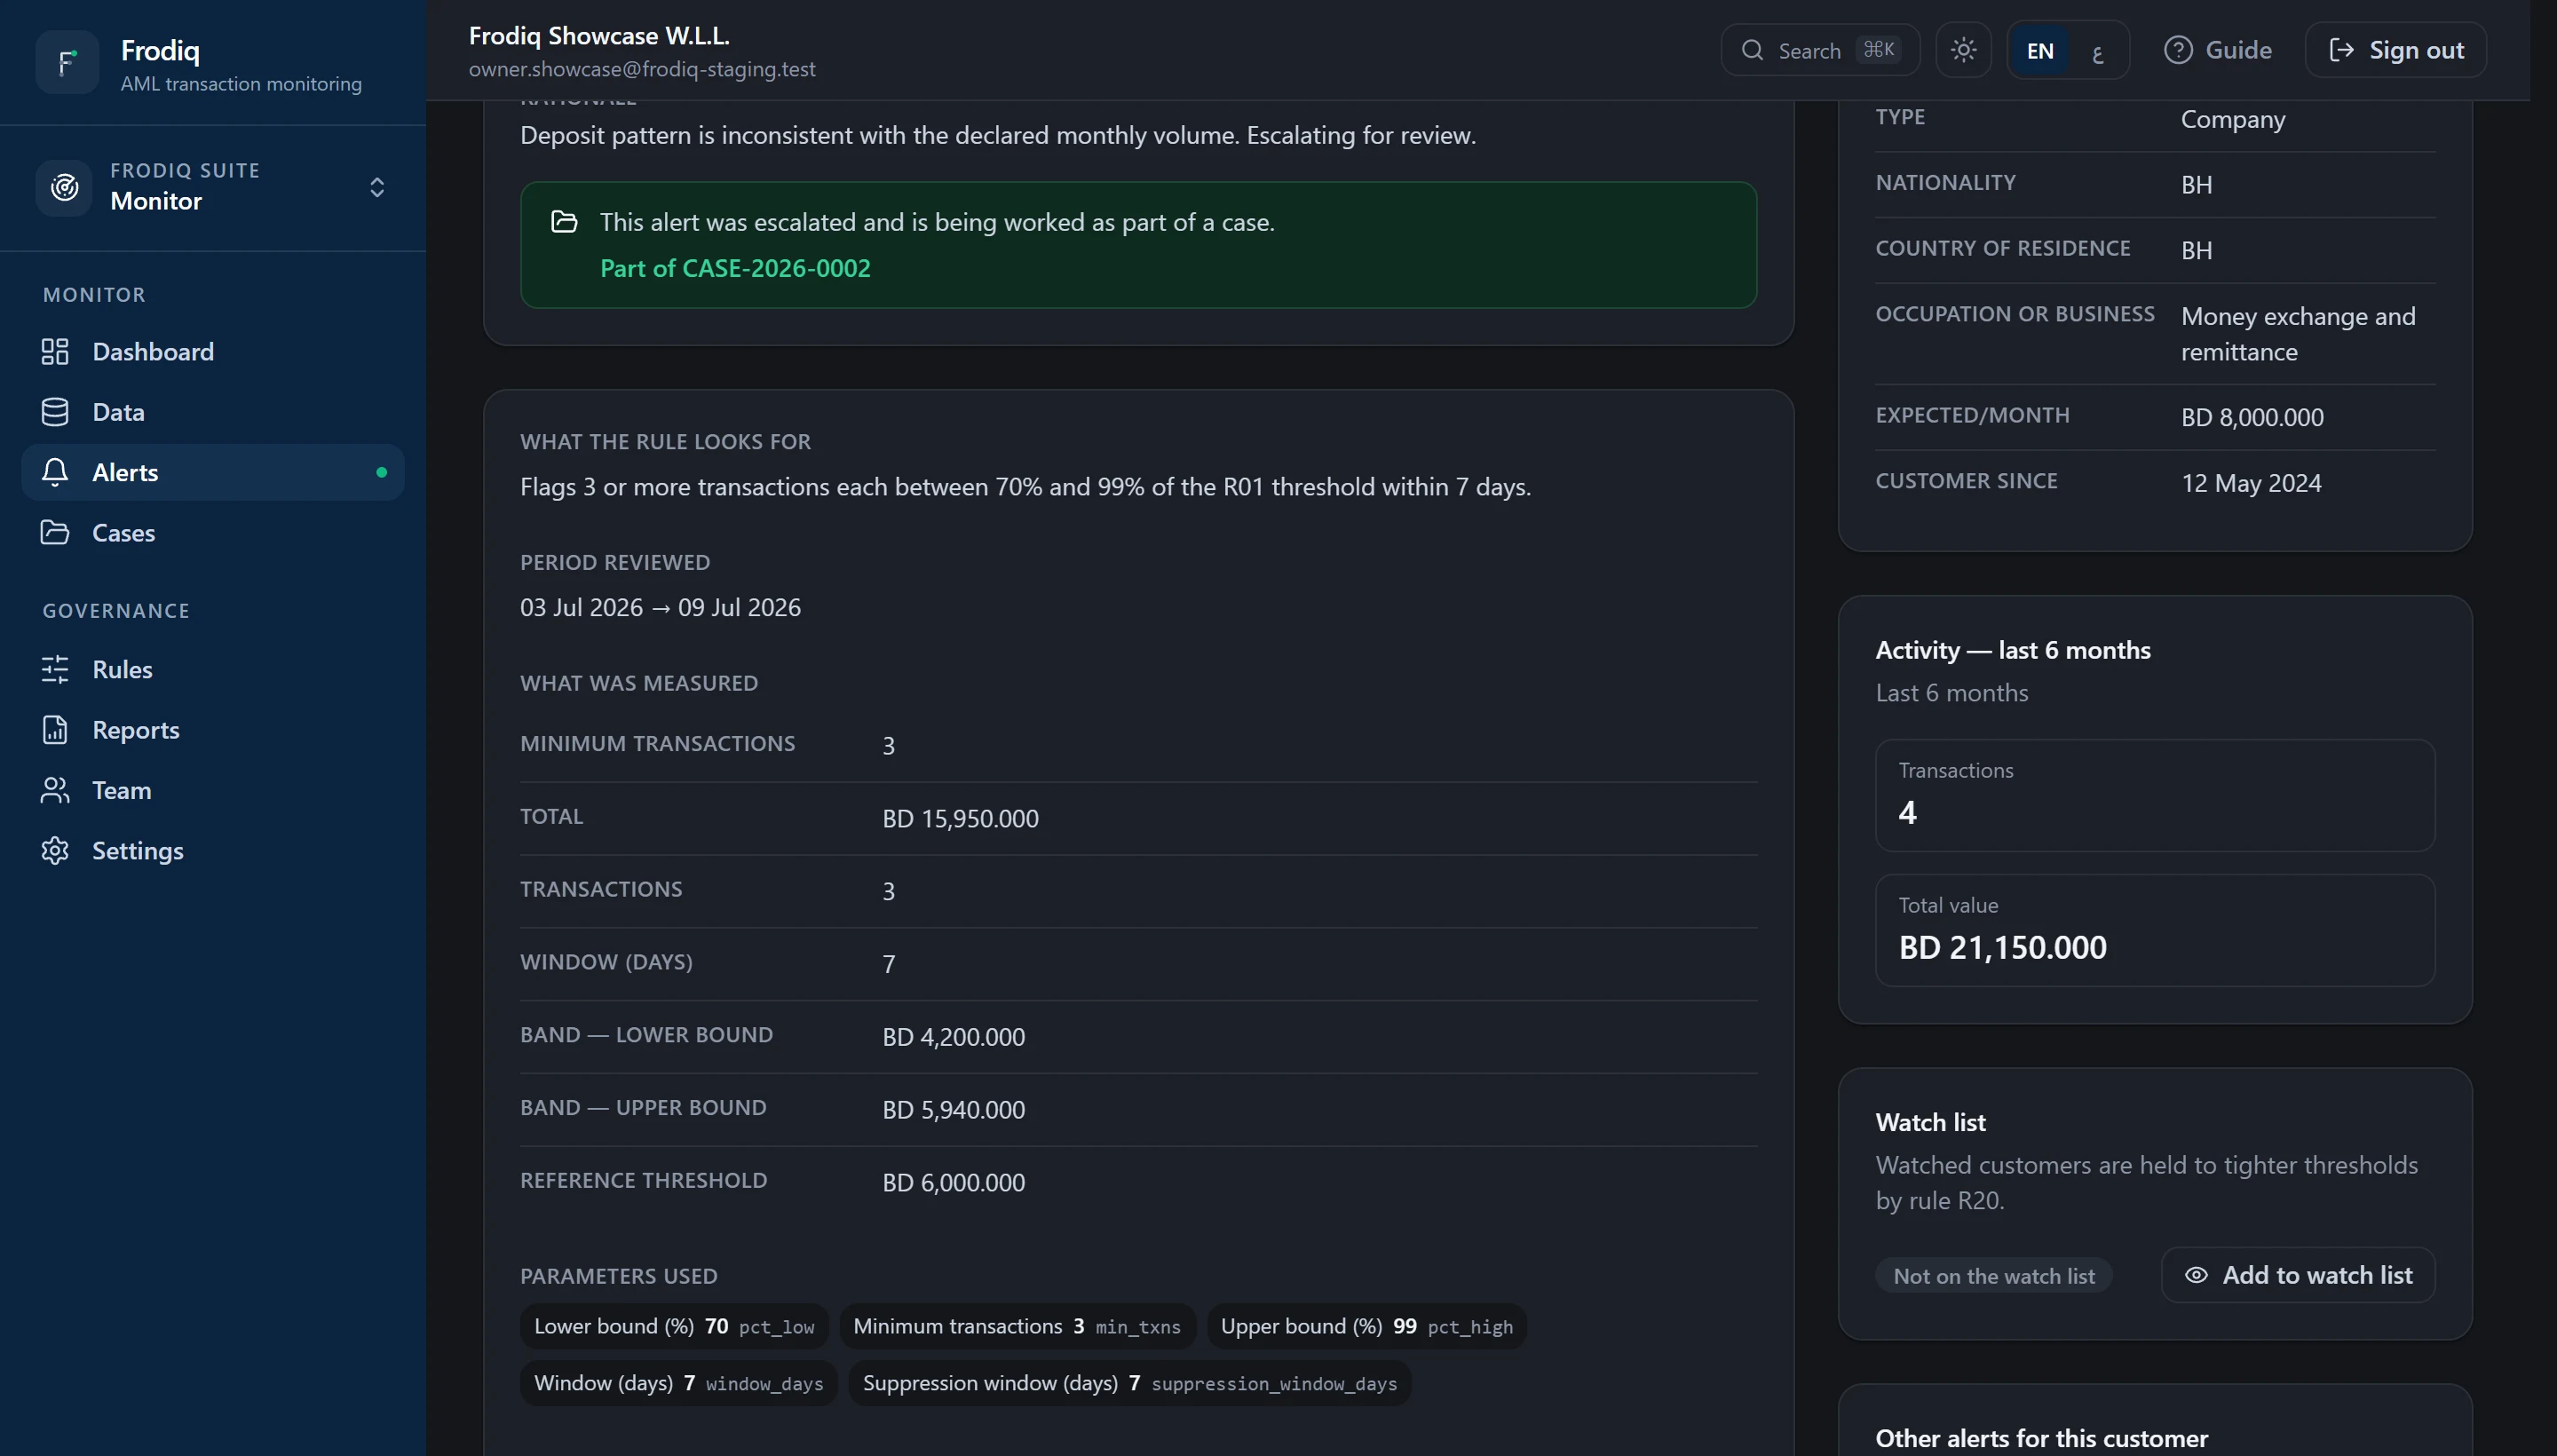Open the Reports page
This screenshot has height=1456, width=2557.
[213, 730]
